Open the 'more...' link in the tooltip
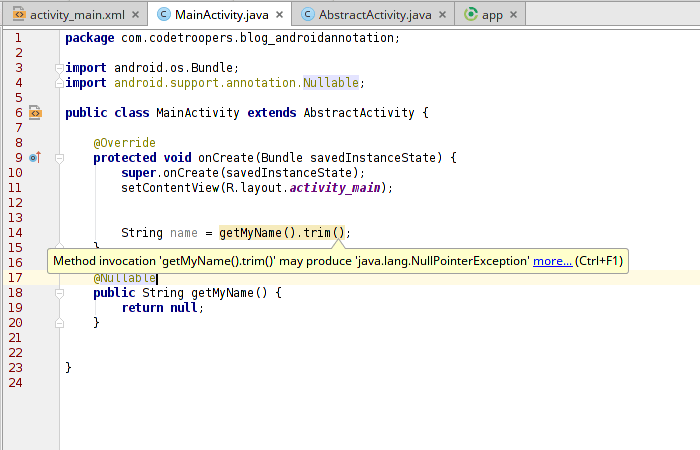The image size is (700, 450). (x=552, y=261)
